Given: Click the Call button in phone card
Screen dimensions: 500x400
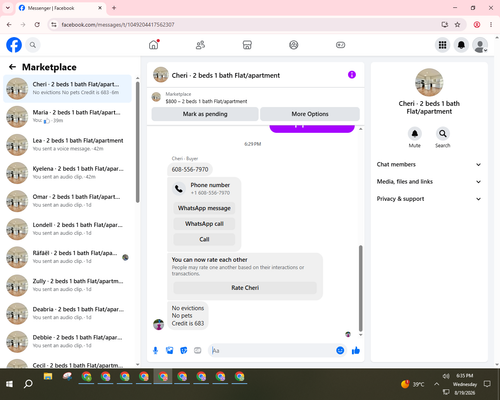Looking at the screenshot, I should pyautogui.click(x=204, y=239).
